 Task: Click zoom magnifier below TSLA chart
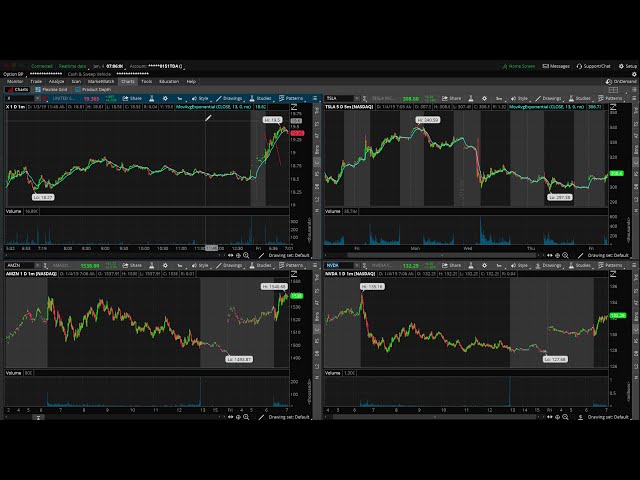coord(565,255)
